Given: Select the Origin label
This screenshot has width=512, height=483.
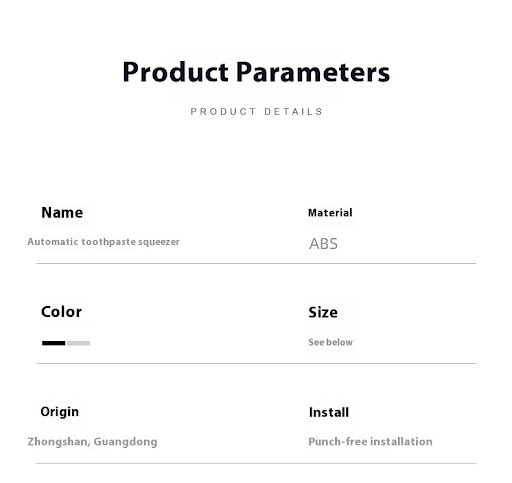Looking at the screenshot, I should pos(60,412).
